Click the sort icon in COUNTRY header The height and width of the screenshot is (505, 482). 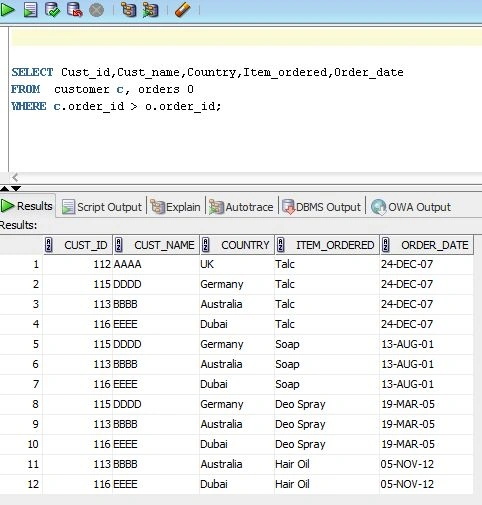pyautogui.click(x=206, y=245)
